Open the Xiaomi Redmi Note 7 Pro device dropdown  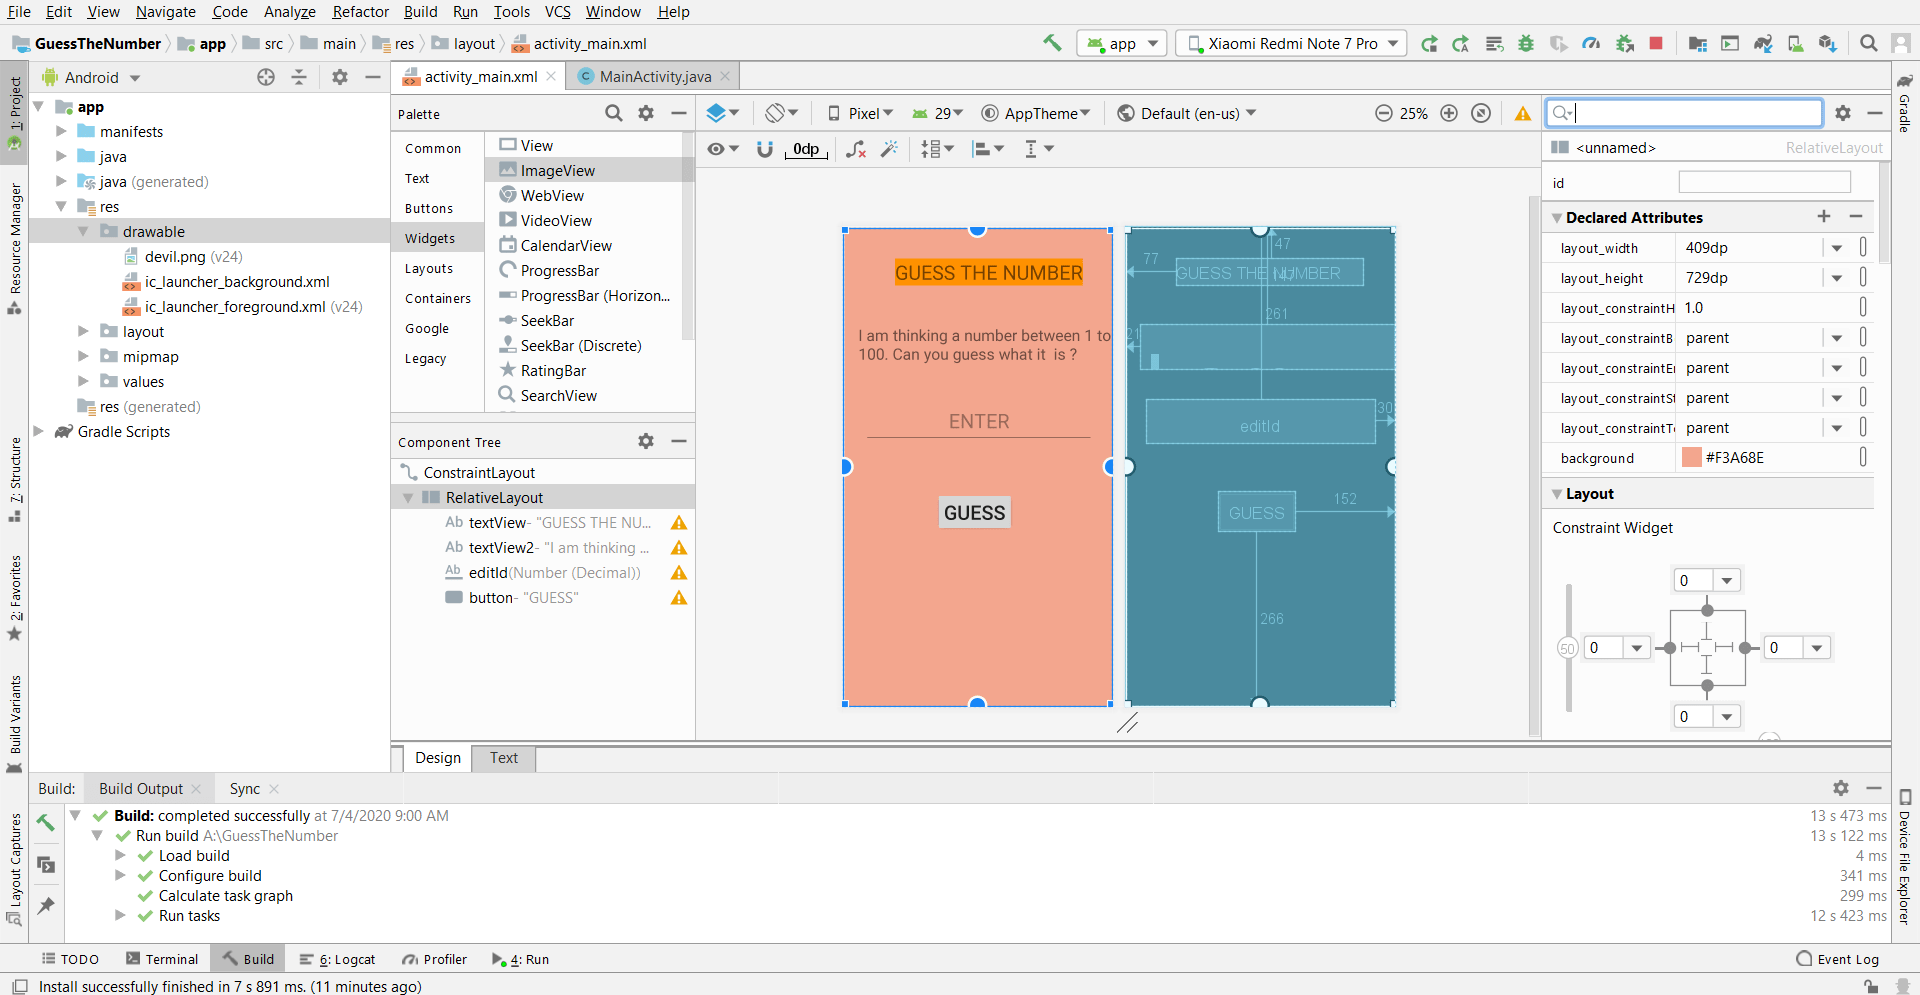coord(1291,43)
